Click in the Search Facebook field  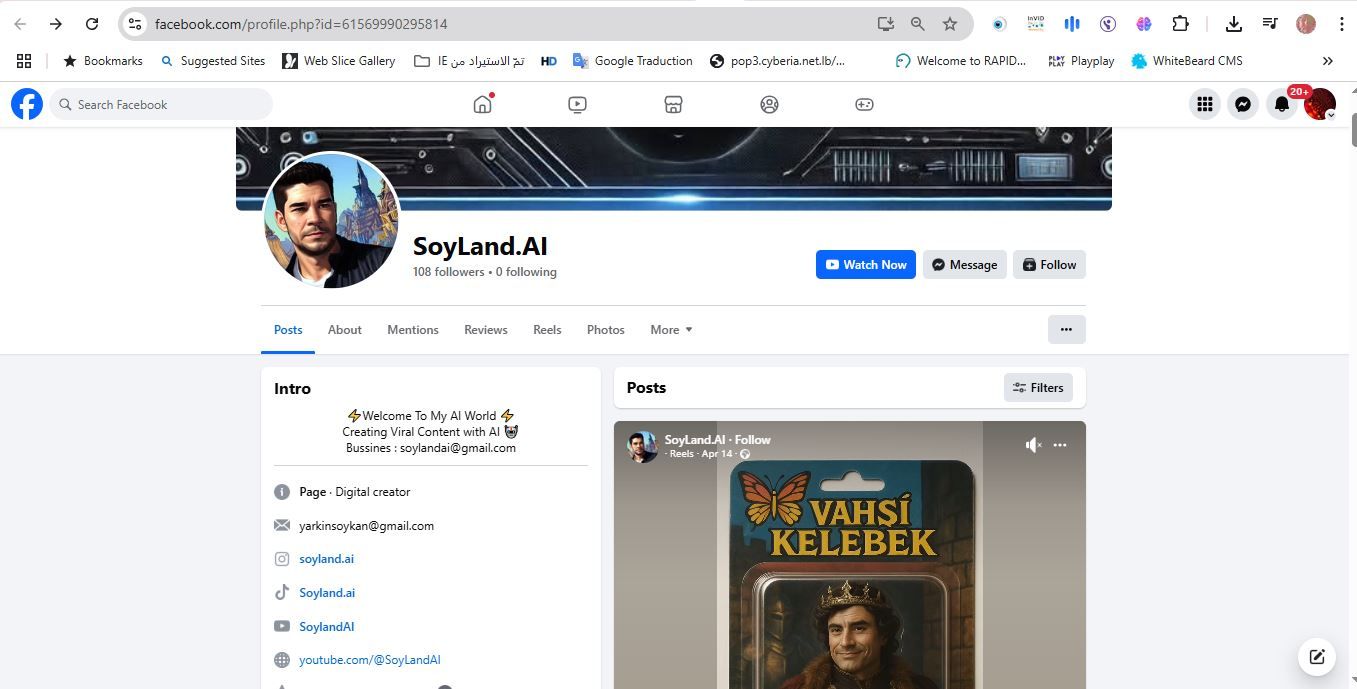(x=161, y=104)
